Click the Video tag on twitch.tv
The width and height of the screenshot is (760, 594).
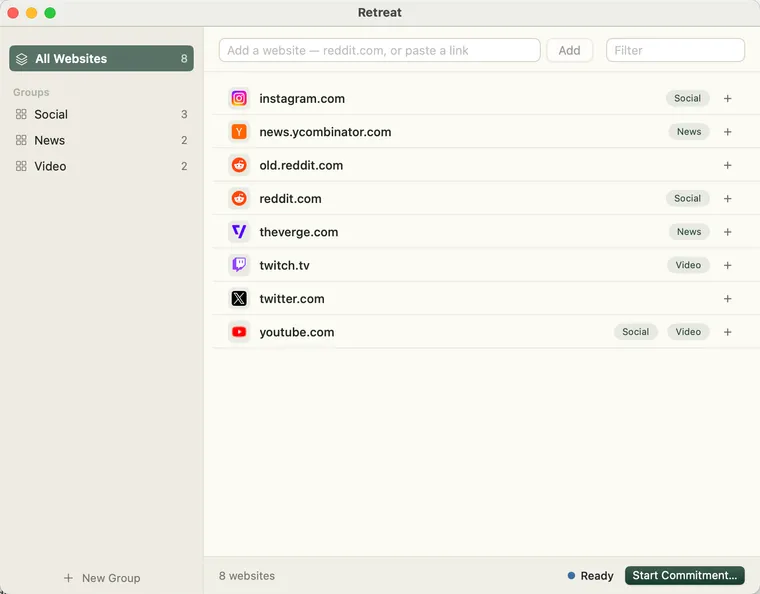[x=688, y=265]
